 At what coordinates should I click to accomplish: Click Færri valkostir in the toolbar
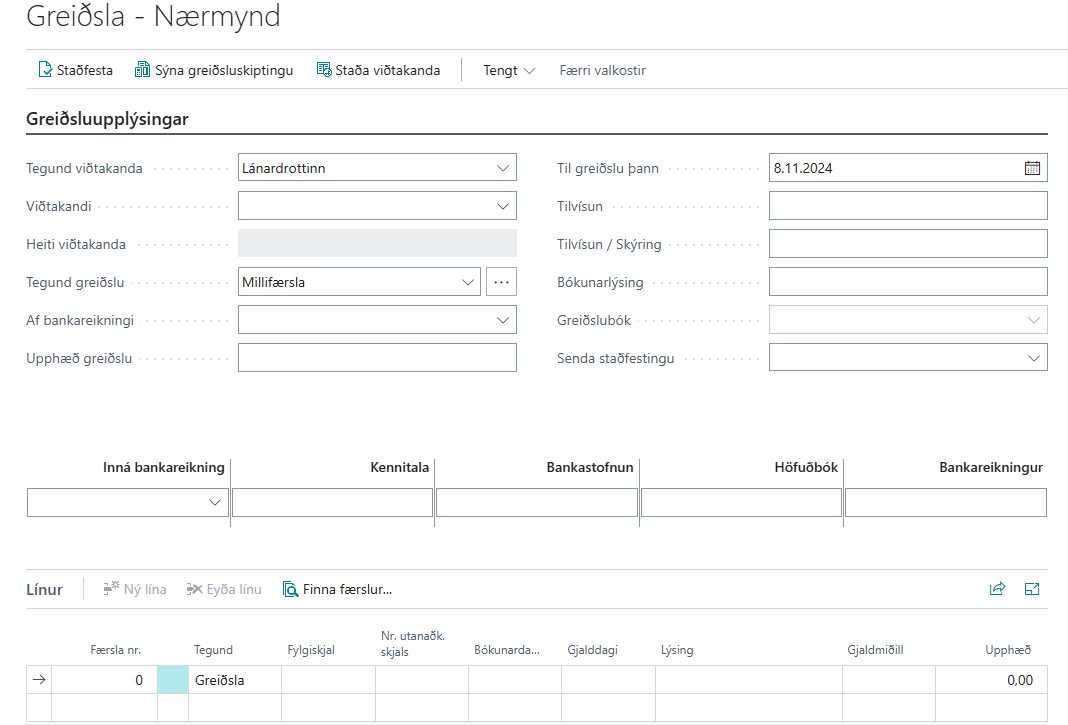click(602, 70)
